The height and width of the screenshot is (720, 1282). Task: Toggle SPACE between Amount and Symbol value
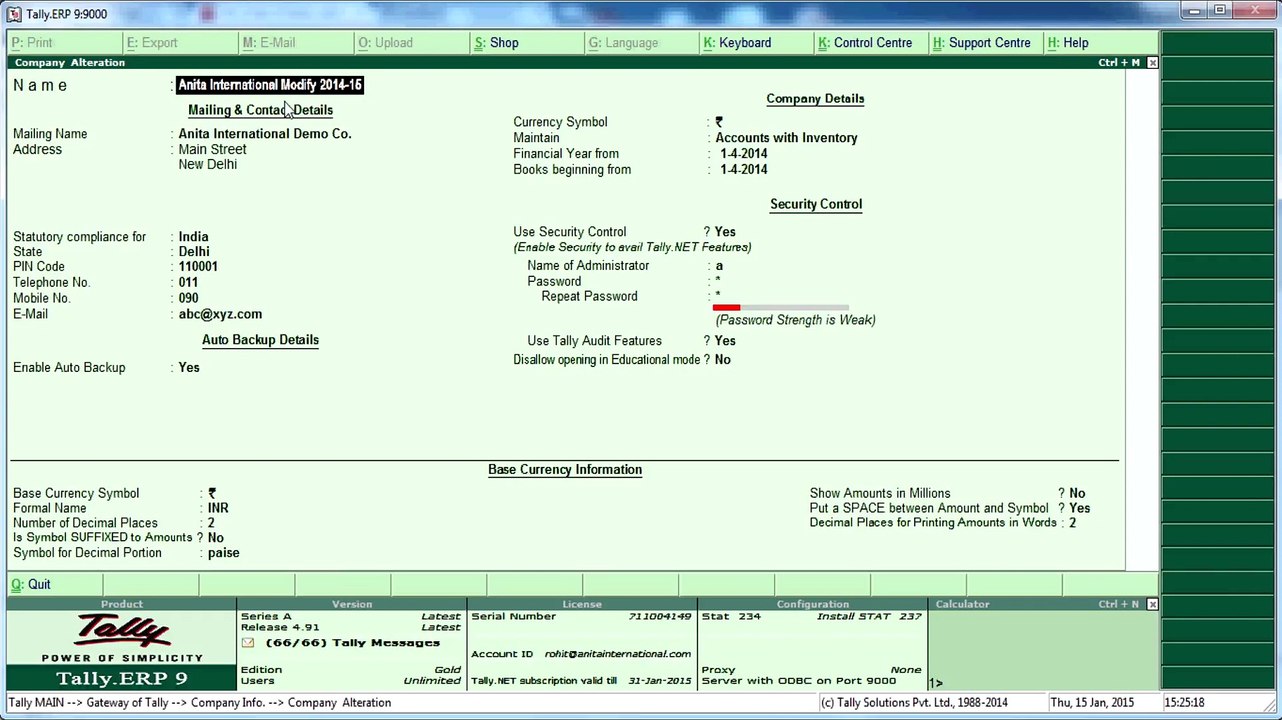tap(1080, 509)
